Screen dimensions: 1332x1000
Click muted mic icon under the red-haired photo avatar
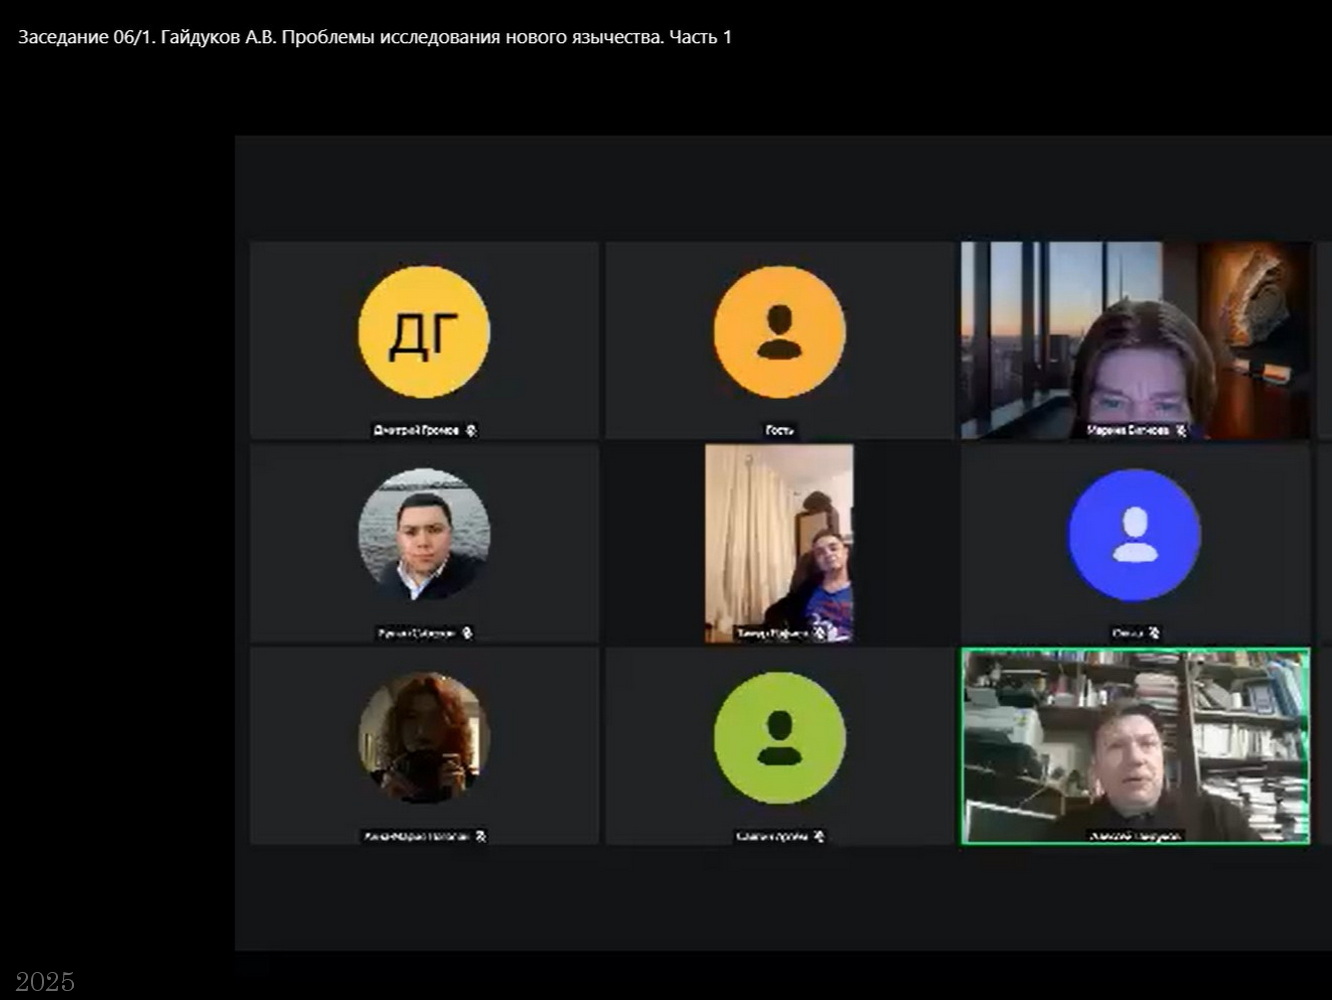pos(480,836)
